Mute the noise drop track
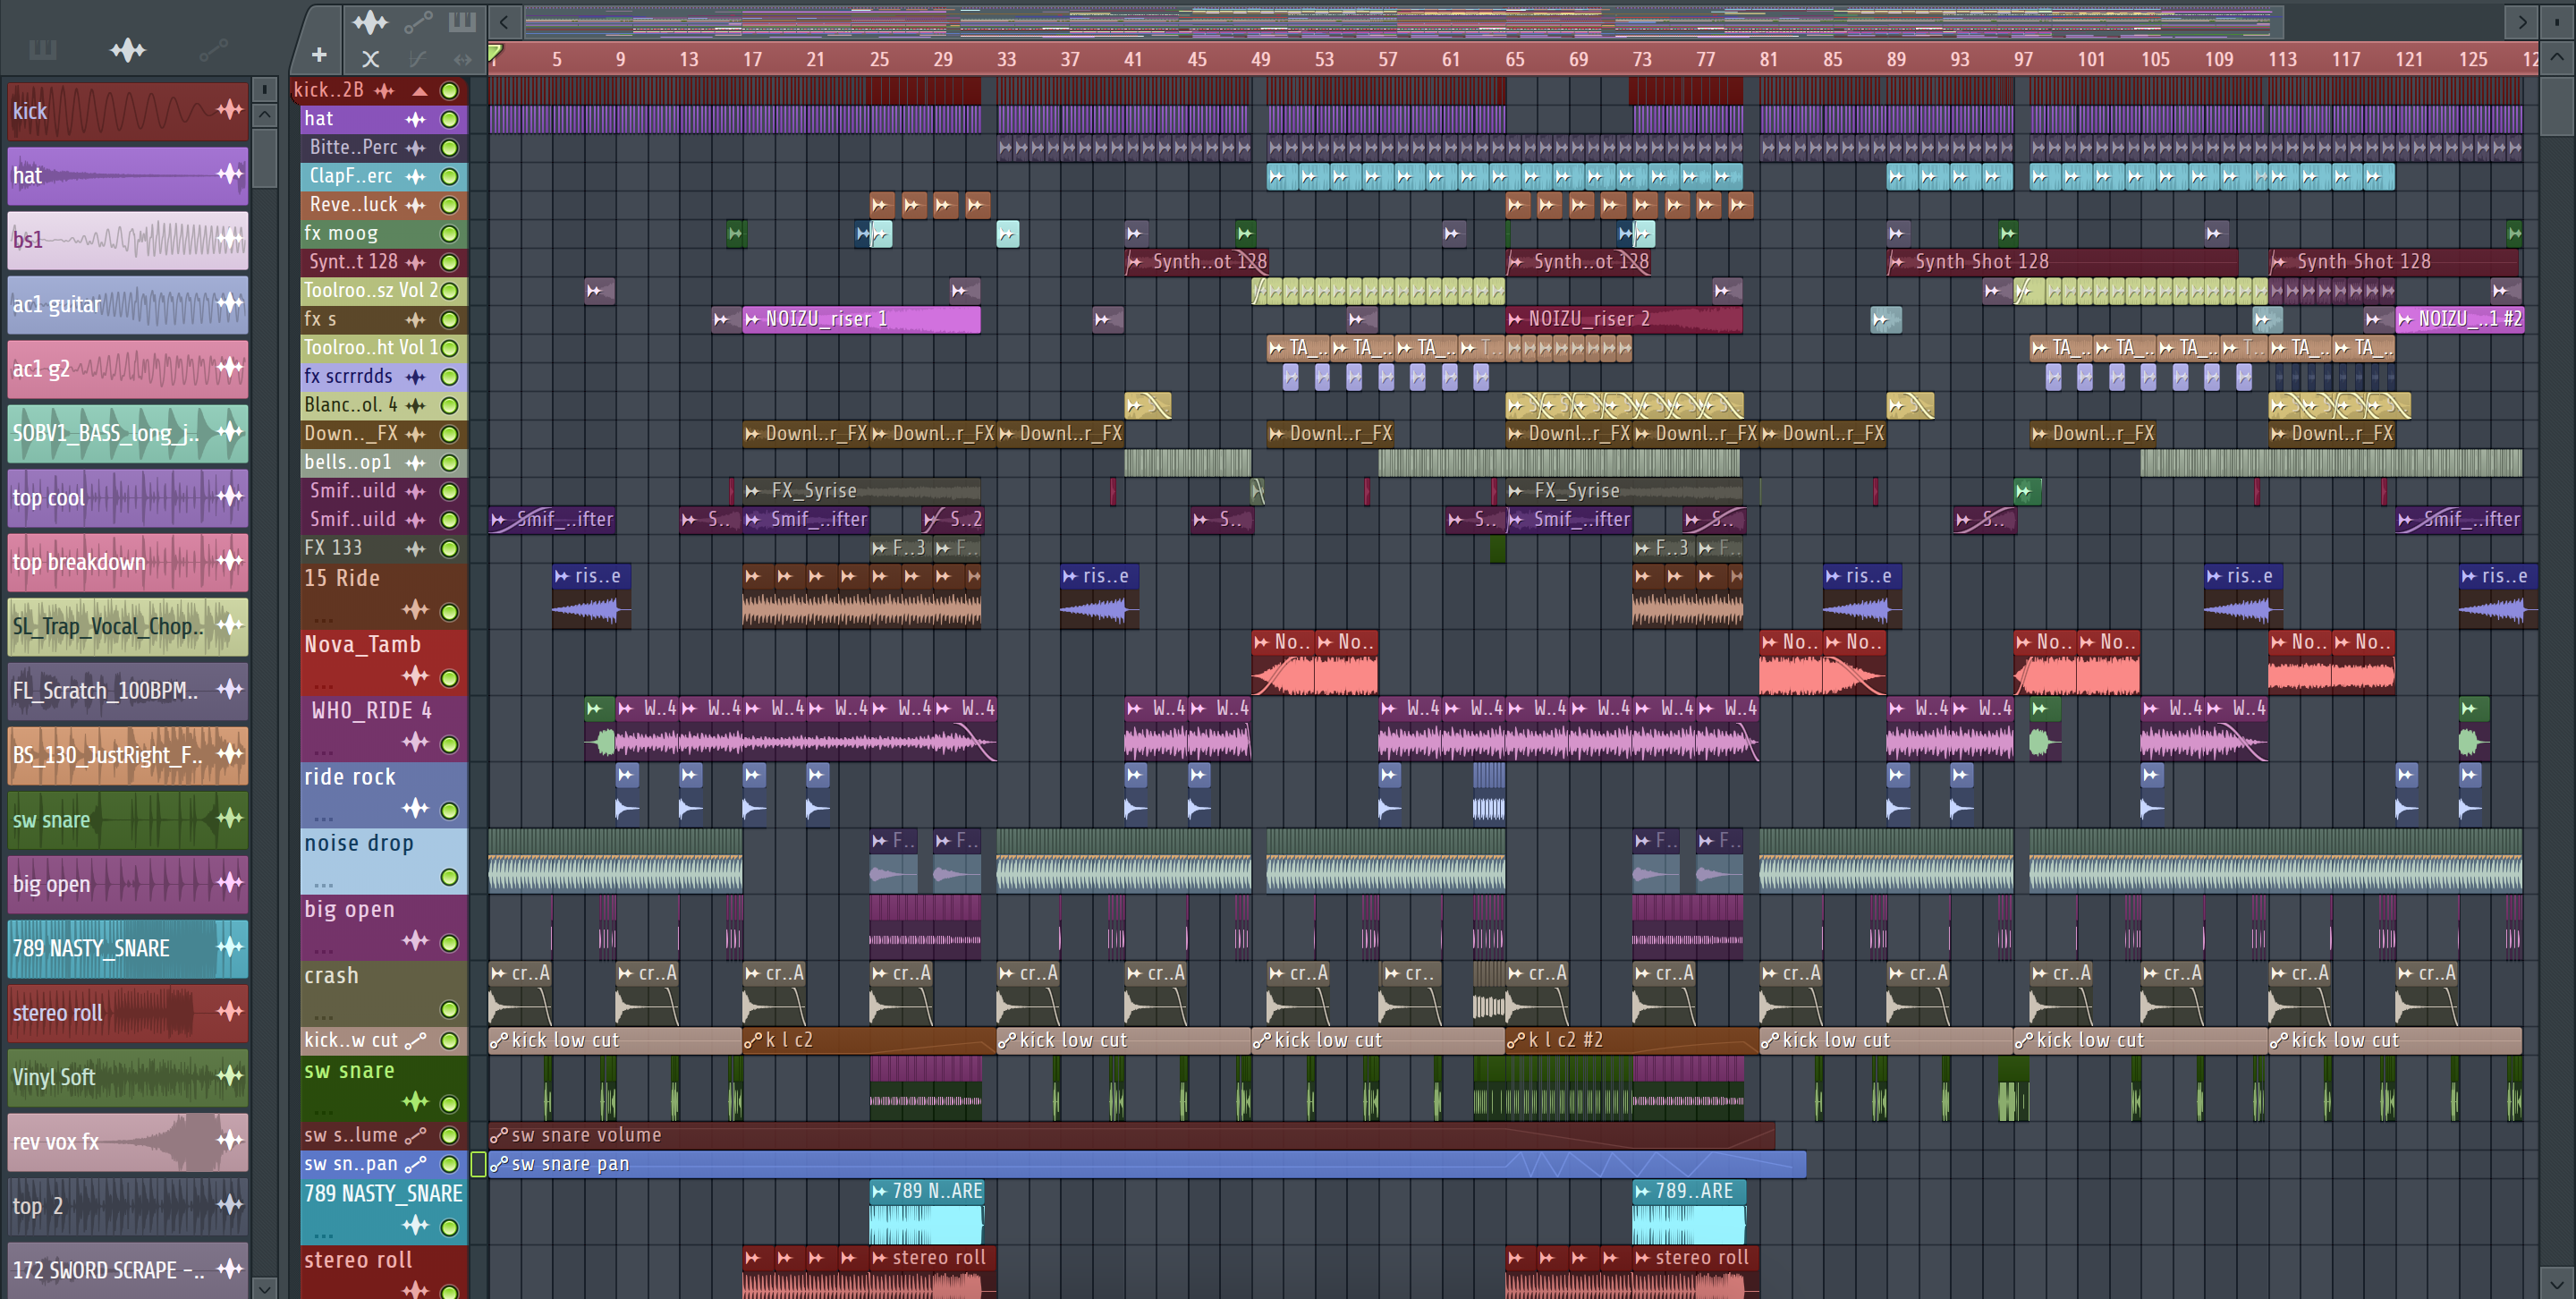2576x1299 pixels. pos(450,877)
